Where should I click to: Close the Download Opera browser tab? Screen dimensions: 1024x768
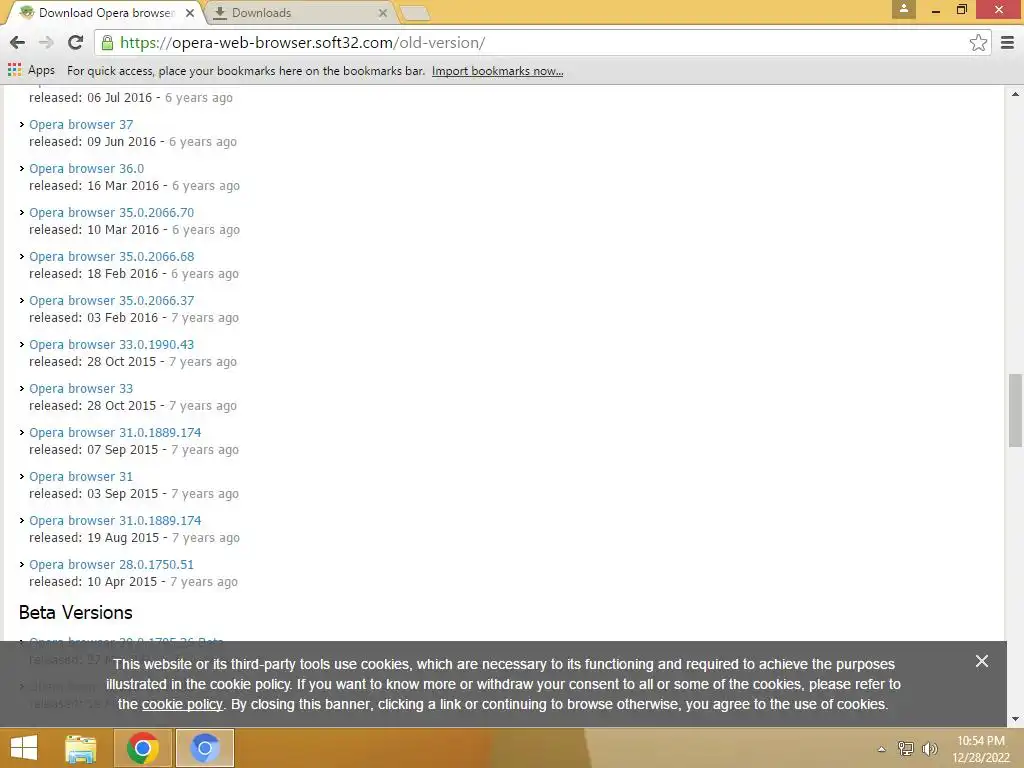coord(190,12)
